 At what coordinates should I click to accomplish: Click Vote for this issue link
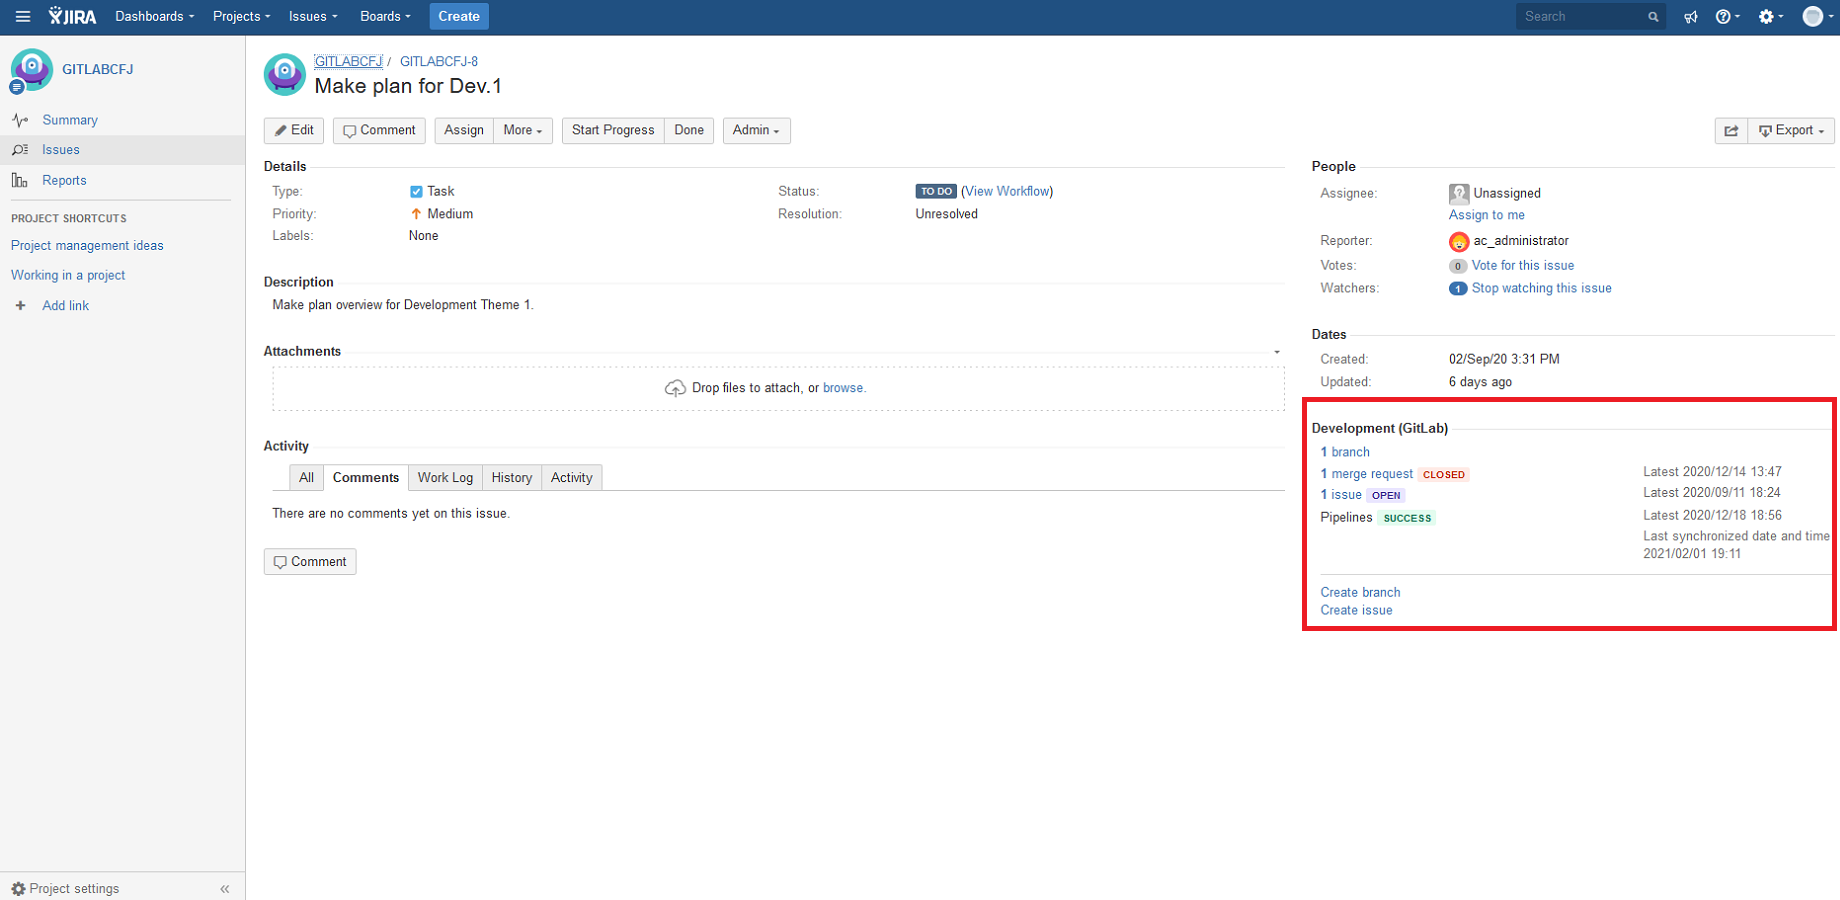coord(1523,266)
